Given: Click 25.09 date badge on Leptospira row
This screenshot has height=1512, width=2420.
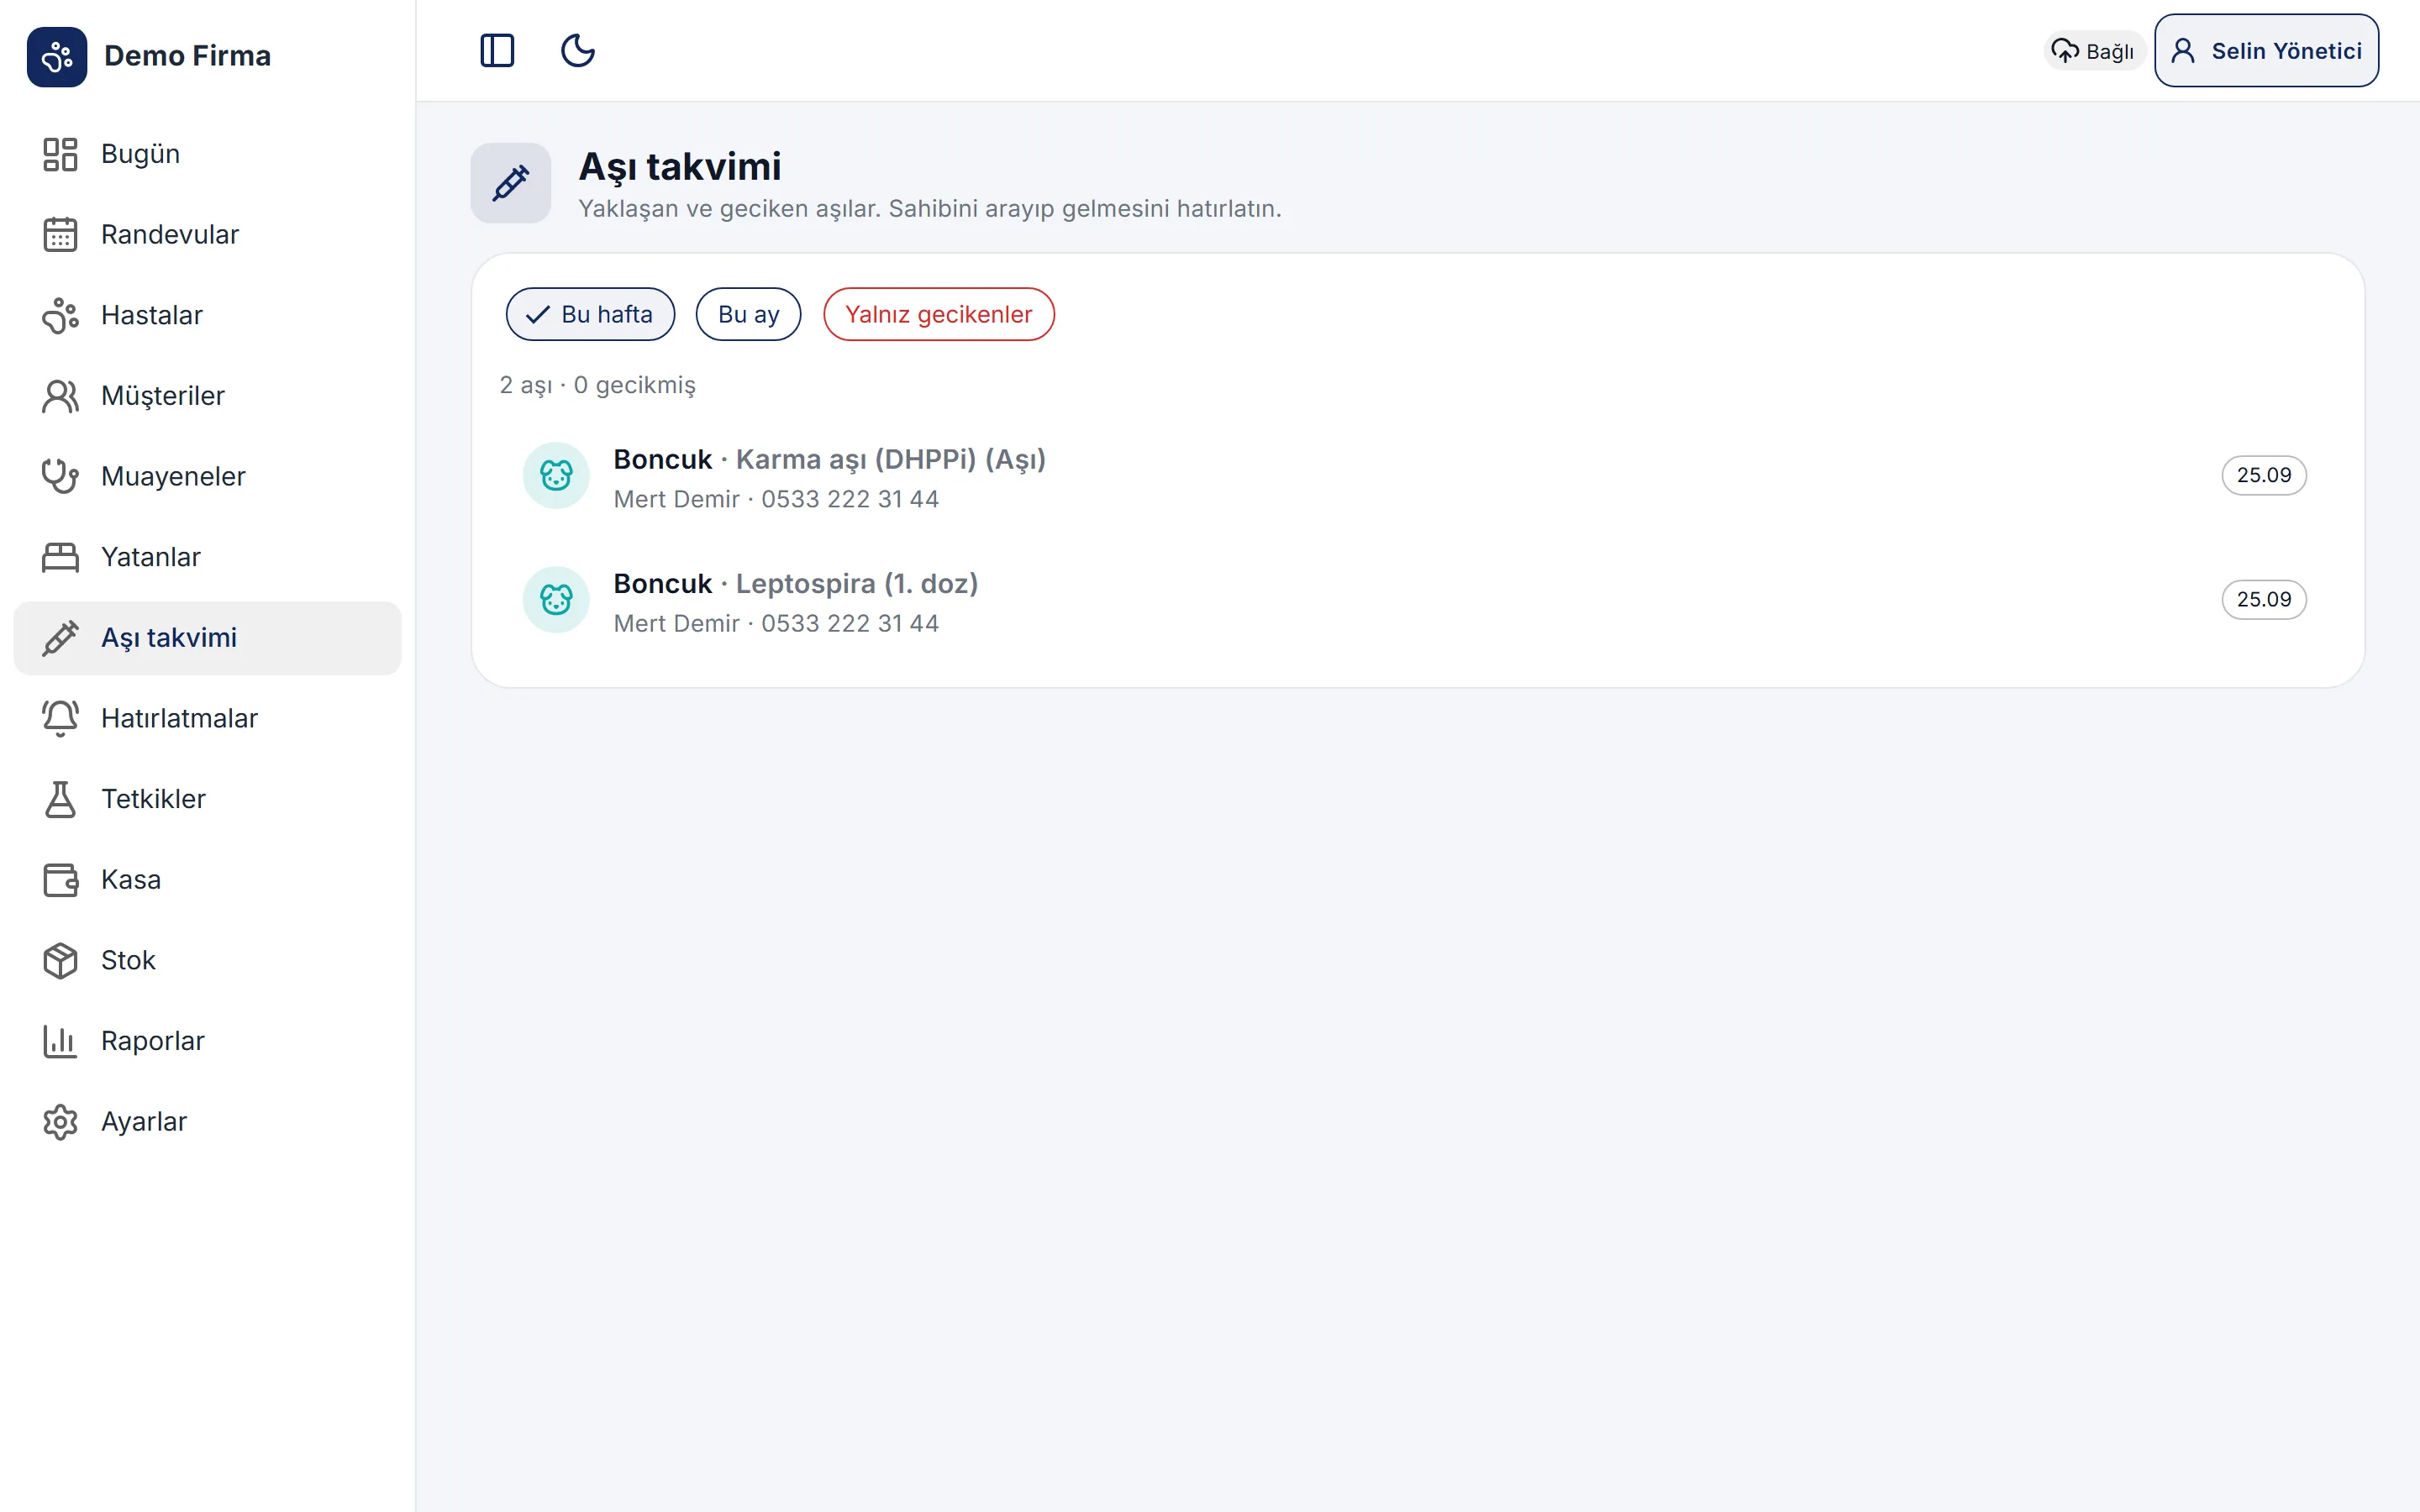Looking at the screenshot, I should click(2264, 600).
